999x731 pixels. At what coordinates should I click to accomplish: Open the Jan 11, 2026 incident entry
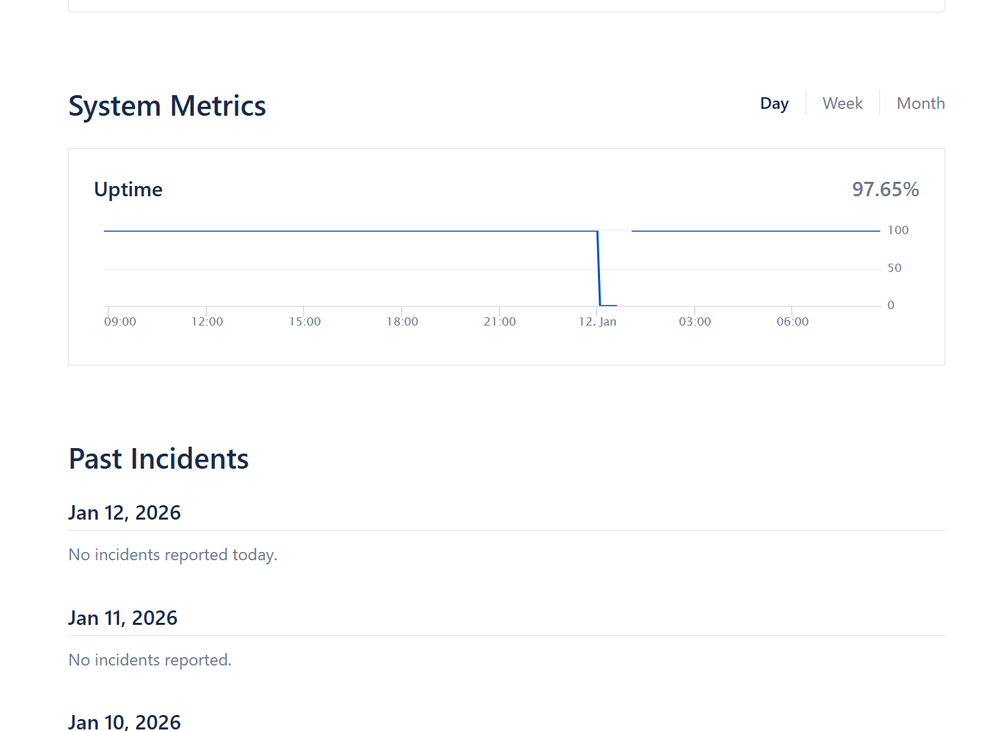point(123,617)
